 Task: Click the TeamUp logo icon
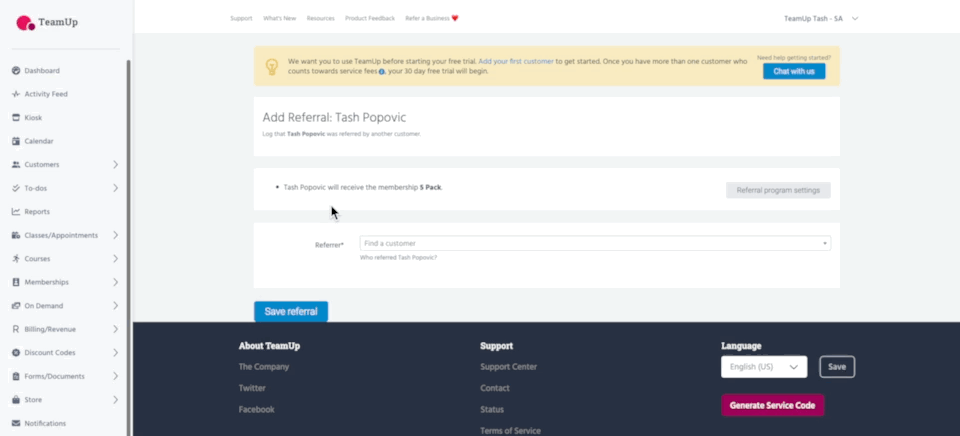coord(25,22)
